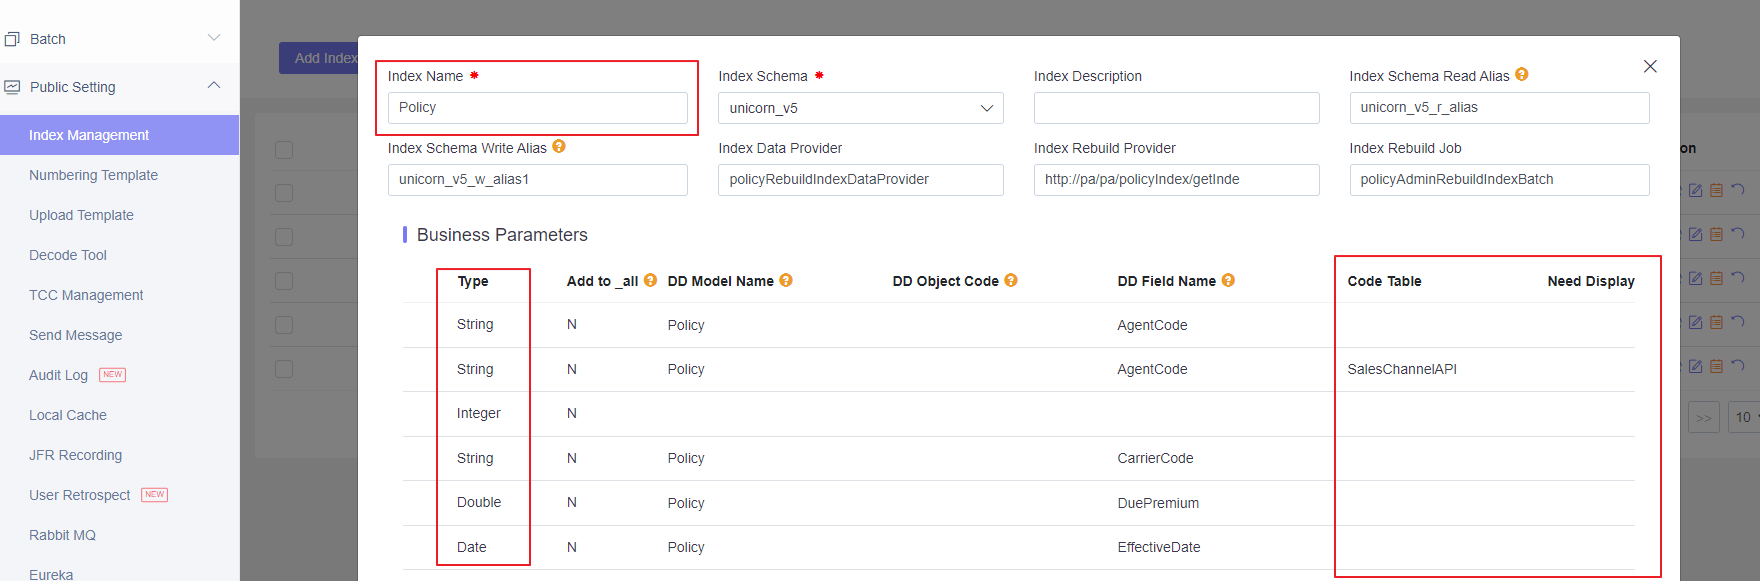Select the Double type cell
1760x581 pixels.
479,502
